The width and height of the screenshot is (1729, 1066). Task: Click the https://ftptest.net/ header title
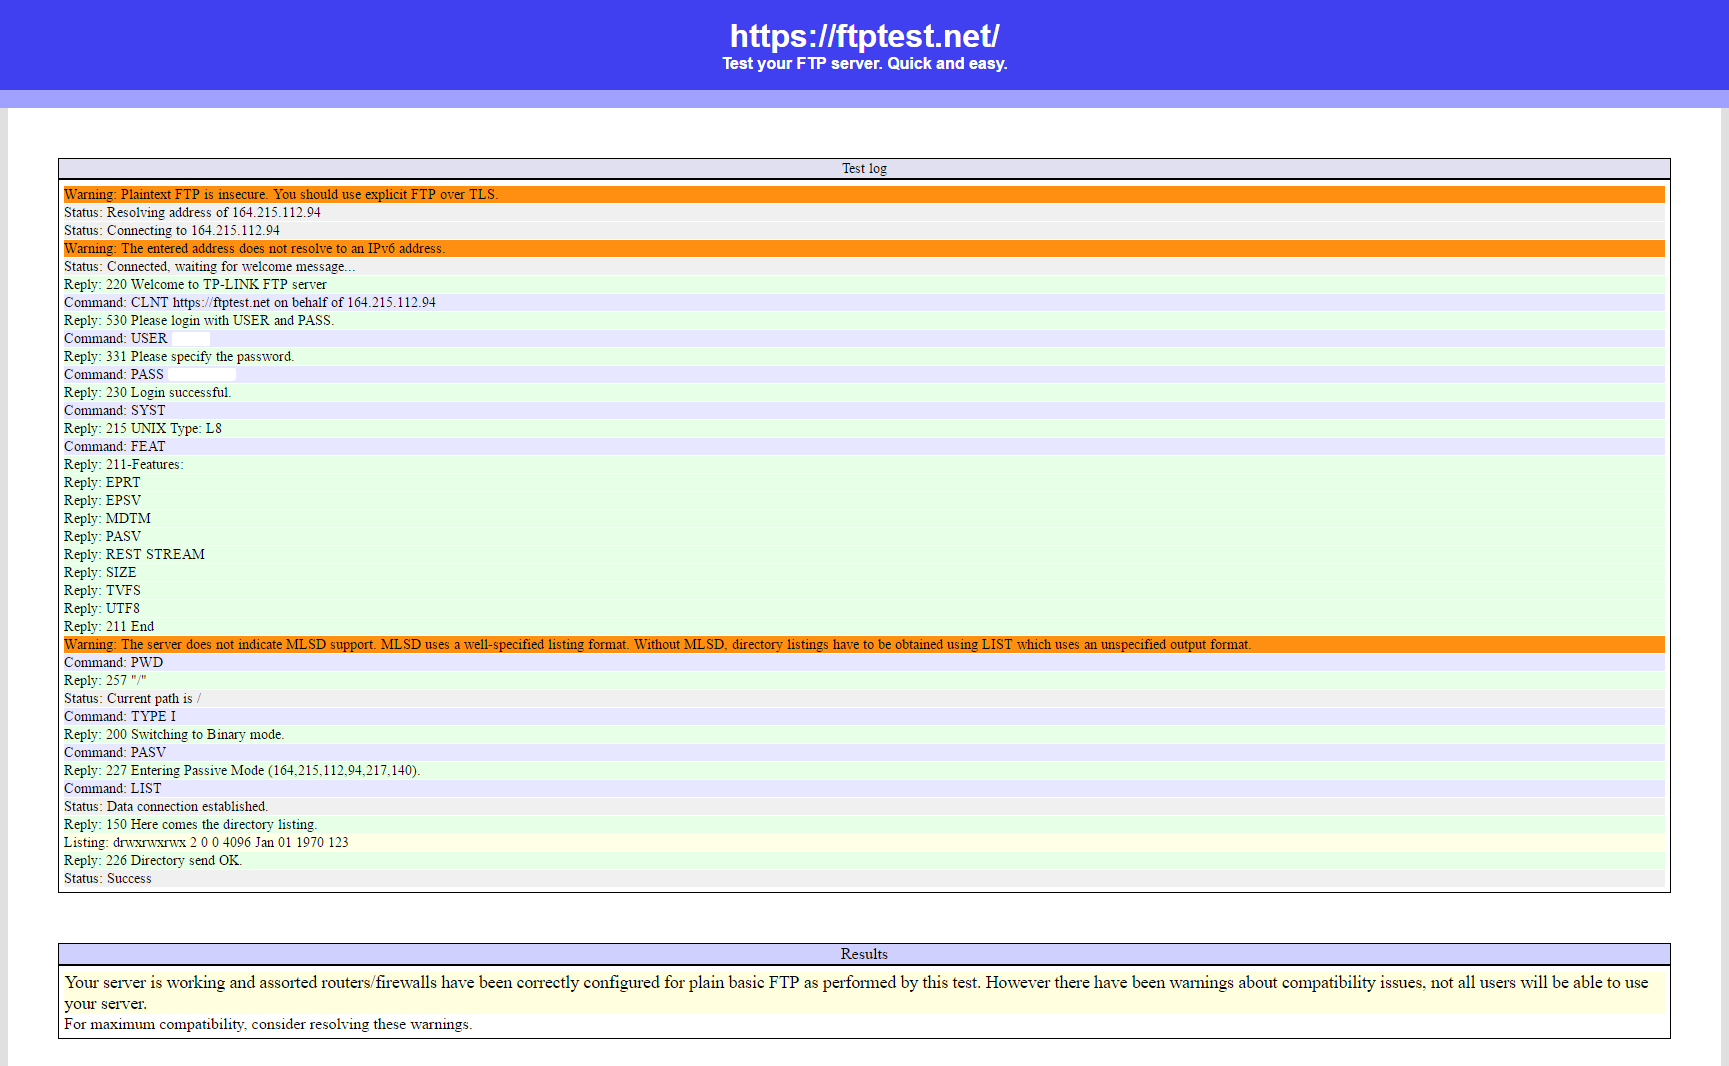864,36
